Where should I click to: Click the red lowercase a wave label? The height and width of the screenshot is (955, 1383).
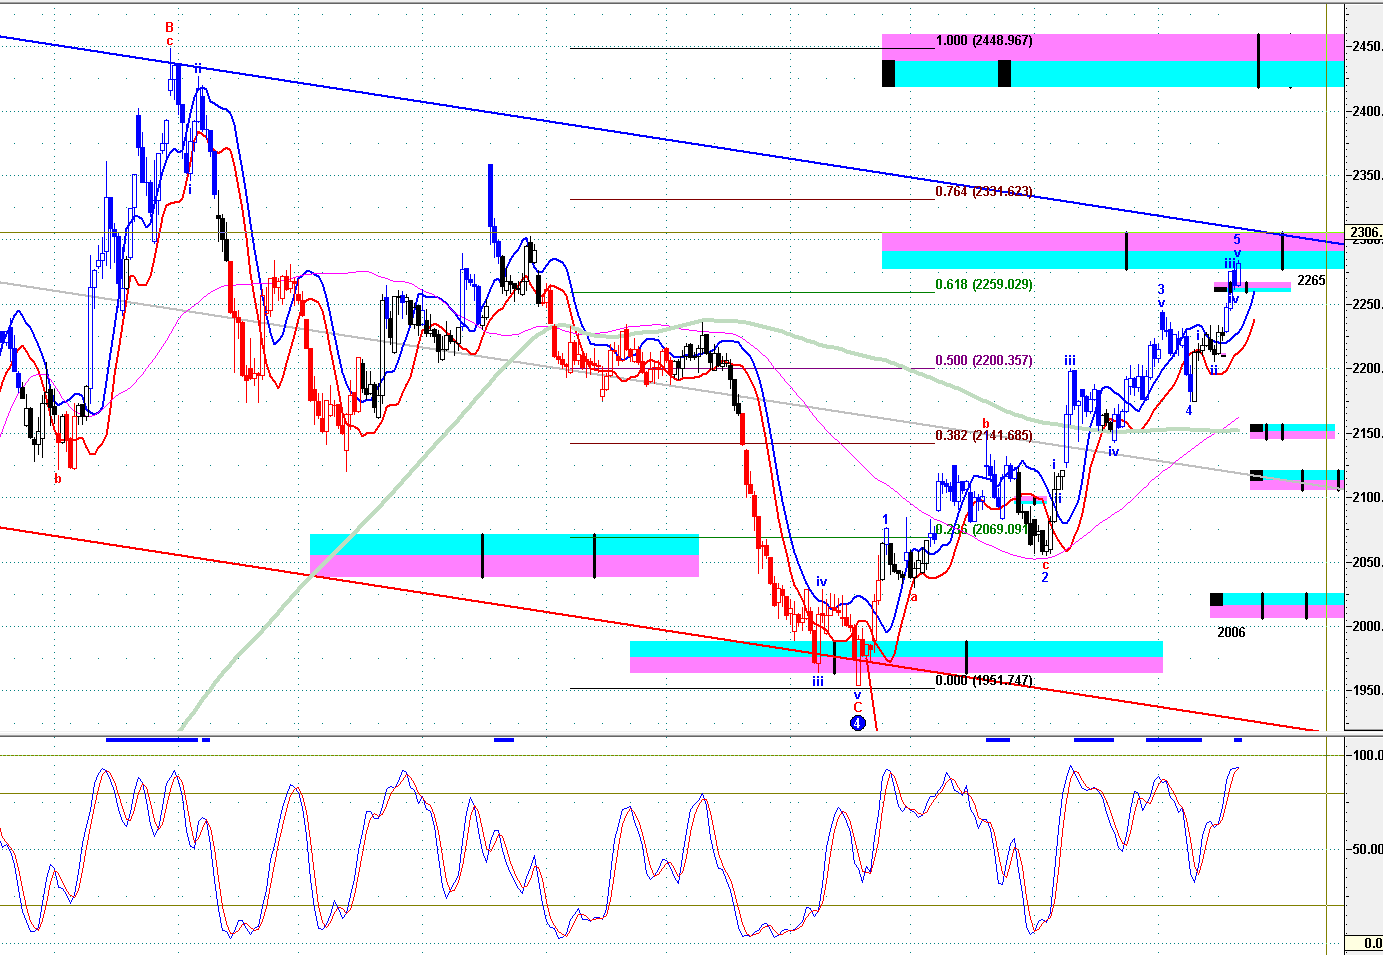point(914,598)
